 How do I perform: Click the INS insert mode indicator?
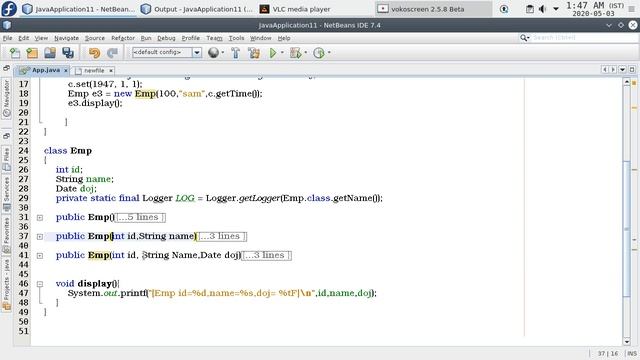pos(632,353)
